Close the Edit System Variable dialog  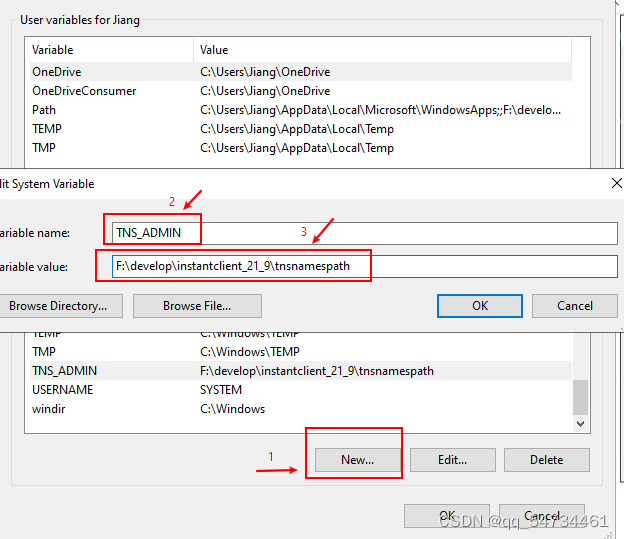click(616, 184)
